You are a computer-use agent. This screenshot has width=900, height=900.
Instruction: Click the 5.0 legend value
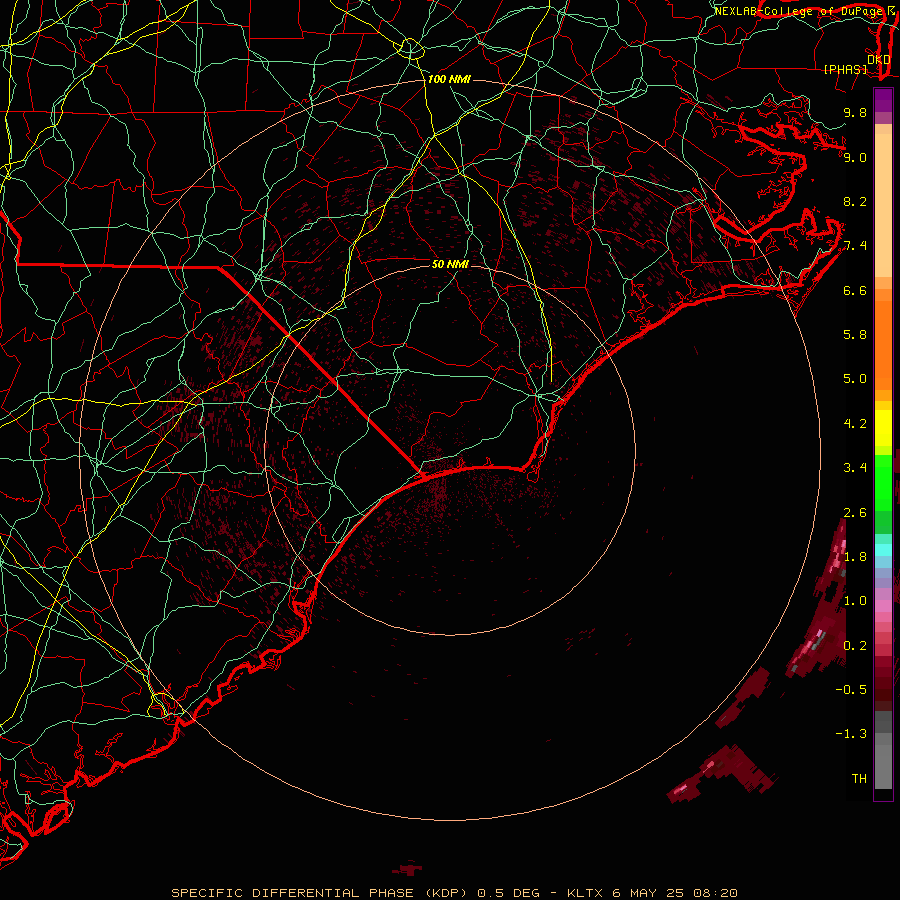point(855,379)
